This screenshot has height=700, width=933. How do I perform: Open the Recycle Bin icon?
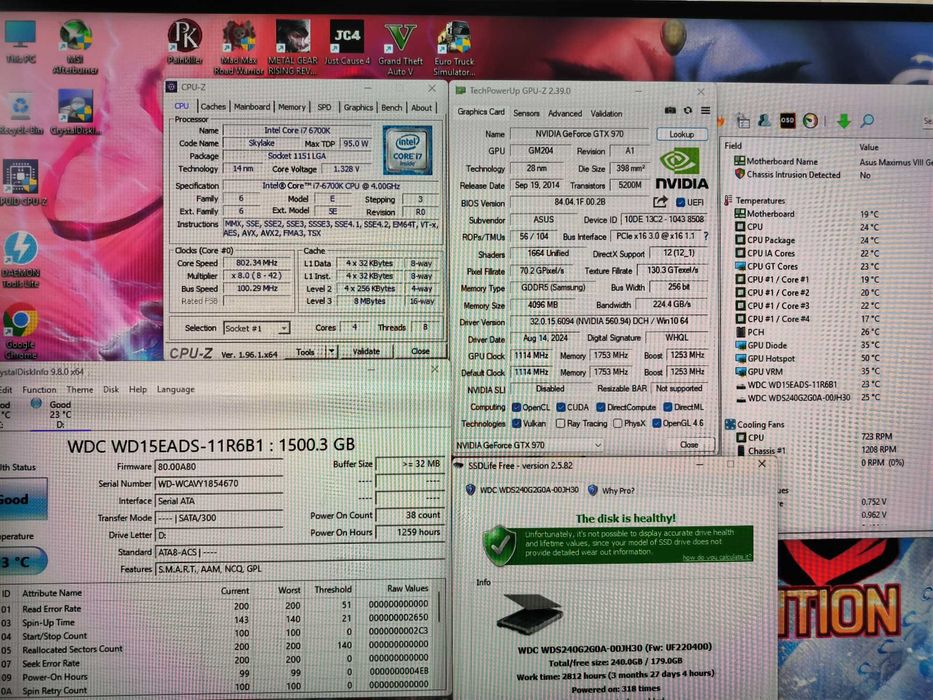(21, 114)
